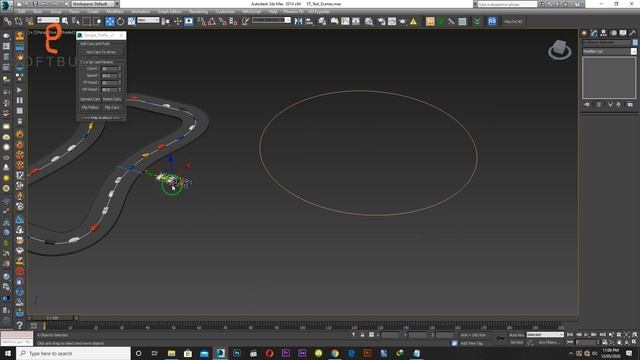Click the time slider handle
The width and height of the screenshot is (640, 360).
pyautogui.click(x=52, y=318)
